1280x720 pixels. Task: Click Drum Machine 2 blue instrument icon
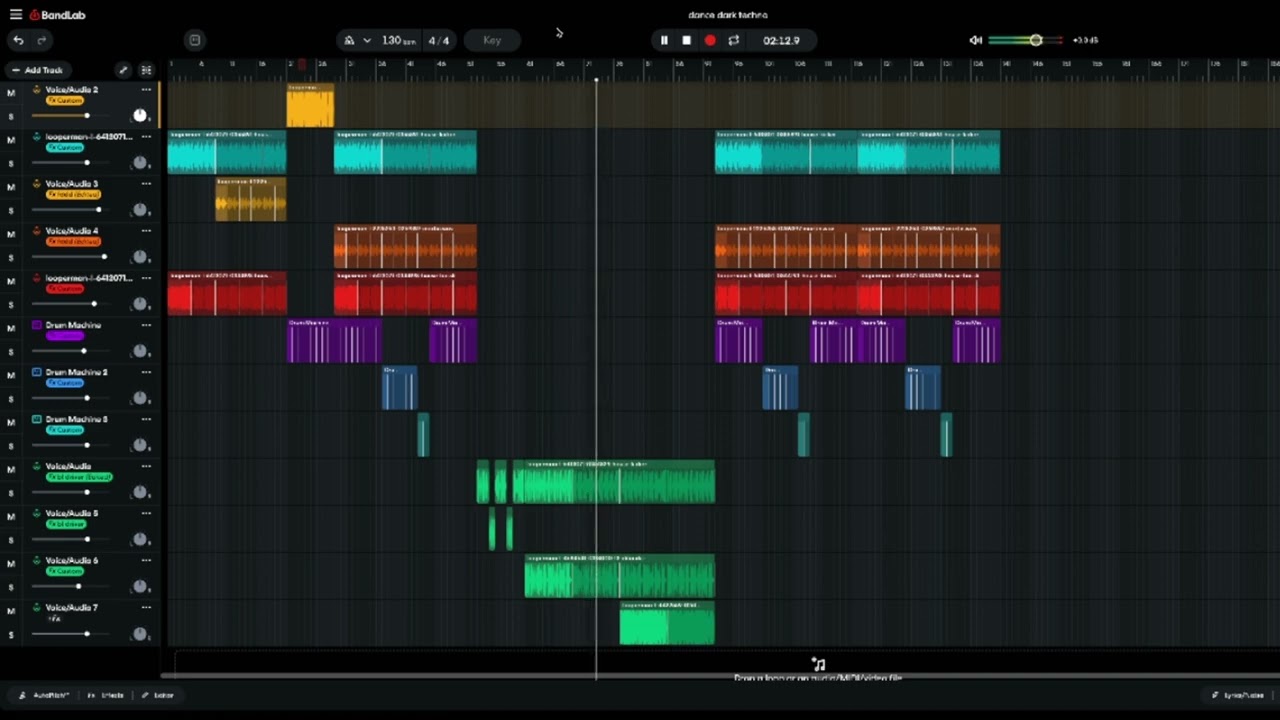point(37,372)
